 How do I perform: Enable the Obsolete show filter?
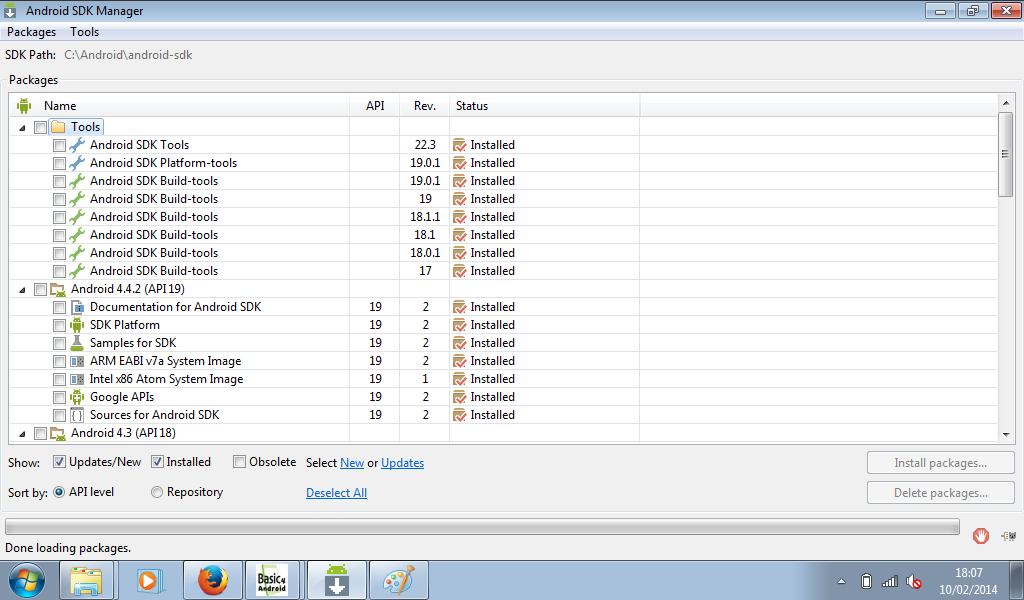click(240, 462)
